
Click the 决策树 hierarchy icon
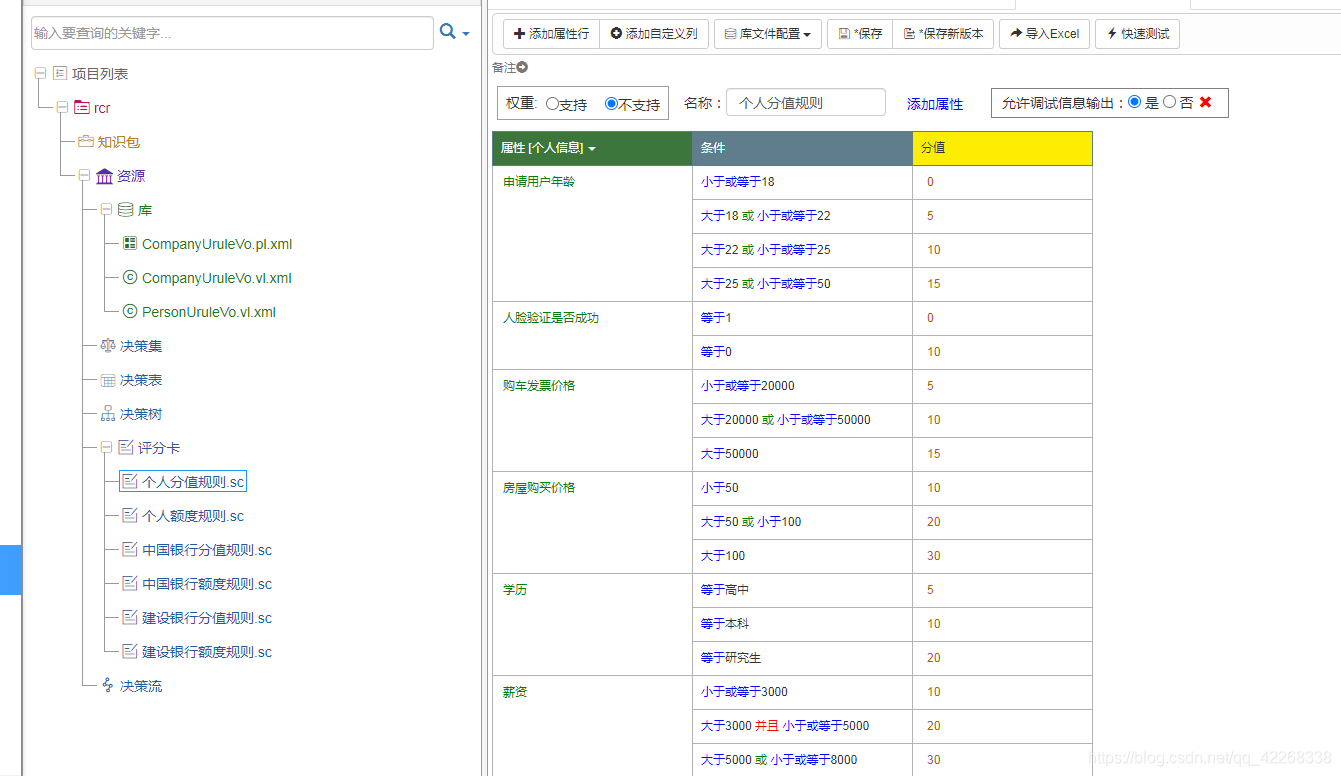click(108, 414)
